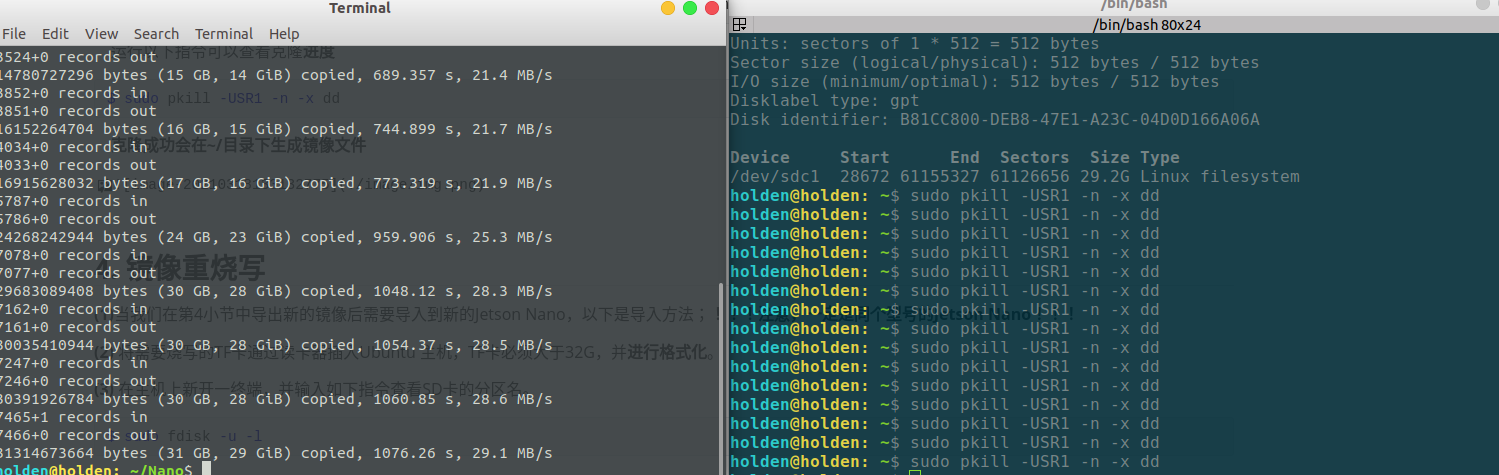Click the holden@holden ~/Nano prompt
Image resolution: width=1499 pixels, height=475 pixels.
[97, 469]
